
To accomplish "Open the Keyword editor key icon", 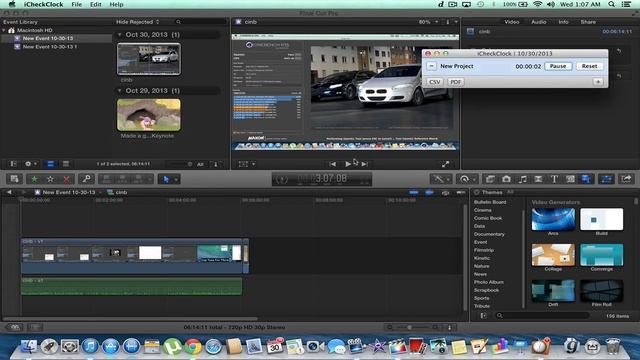I will click(86, 179).
